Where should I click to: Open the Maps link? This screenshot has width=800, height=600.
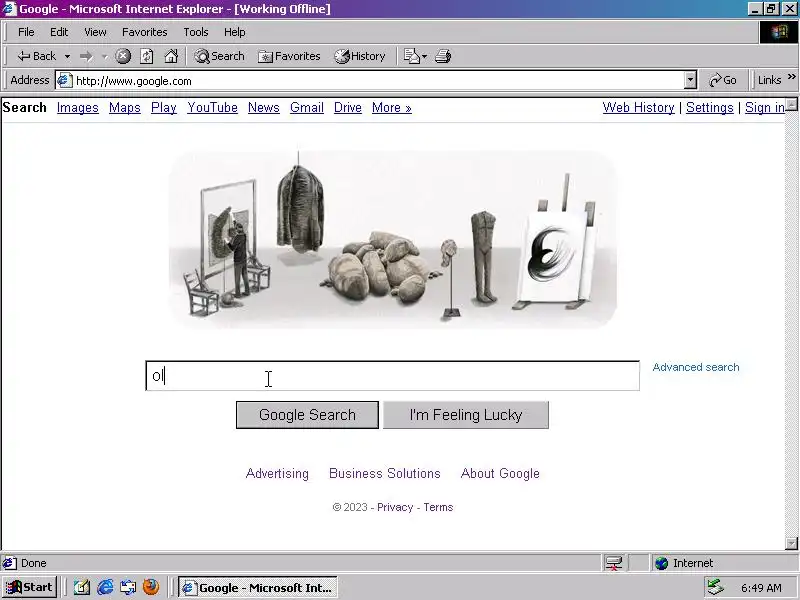[x=124, y=108]
